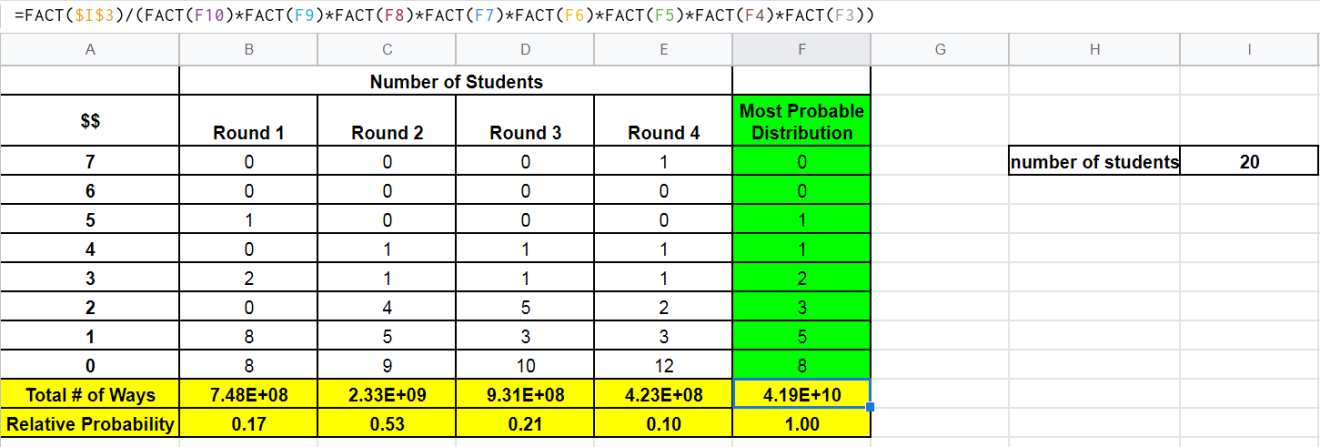Select the column B header
This screenshot has width=1320, height=447.
pos(248,51)
